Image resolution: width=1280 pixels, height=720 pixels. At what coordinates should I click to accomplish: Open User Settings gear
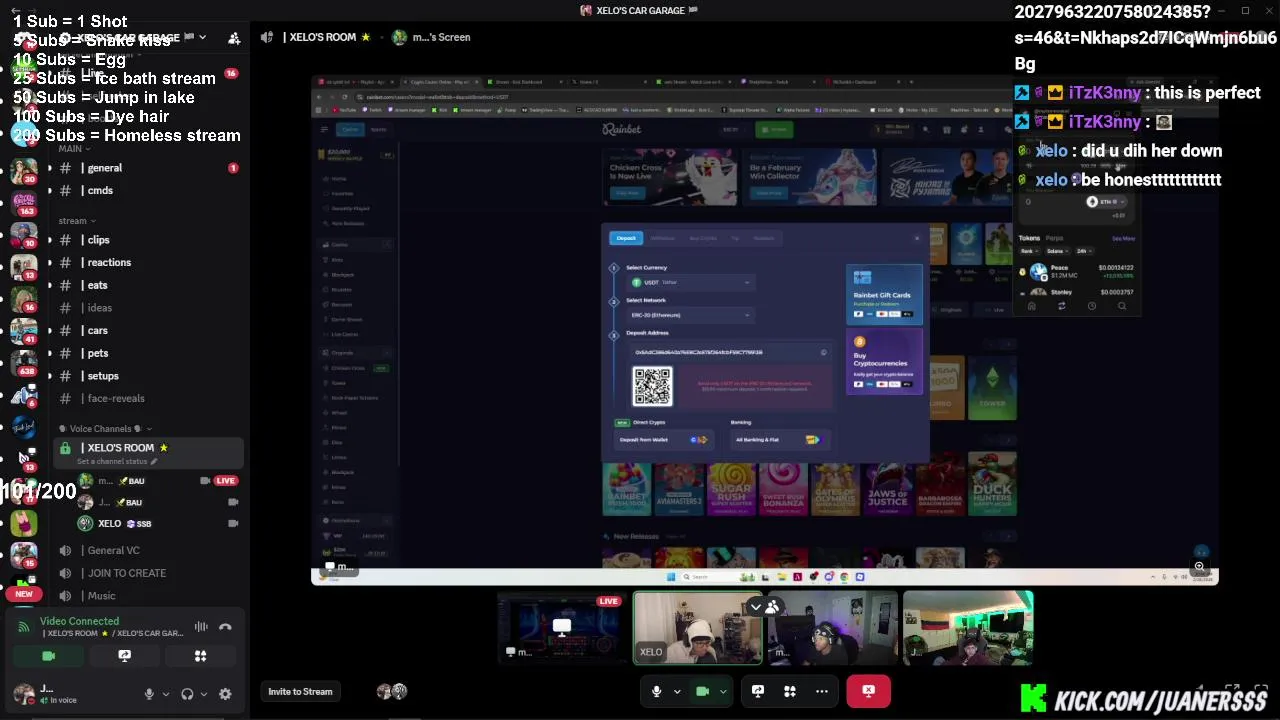click(225, 694)
